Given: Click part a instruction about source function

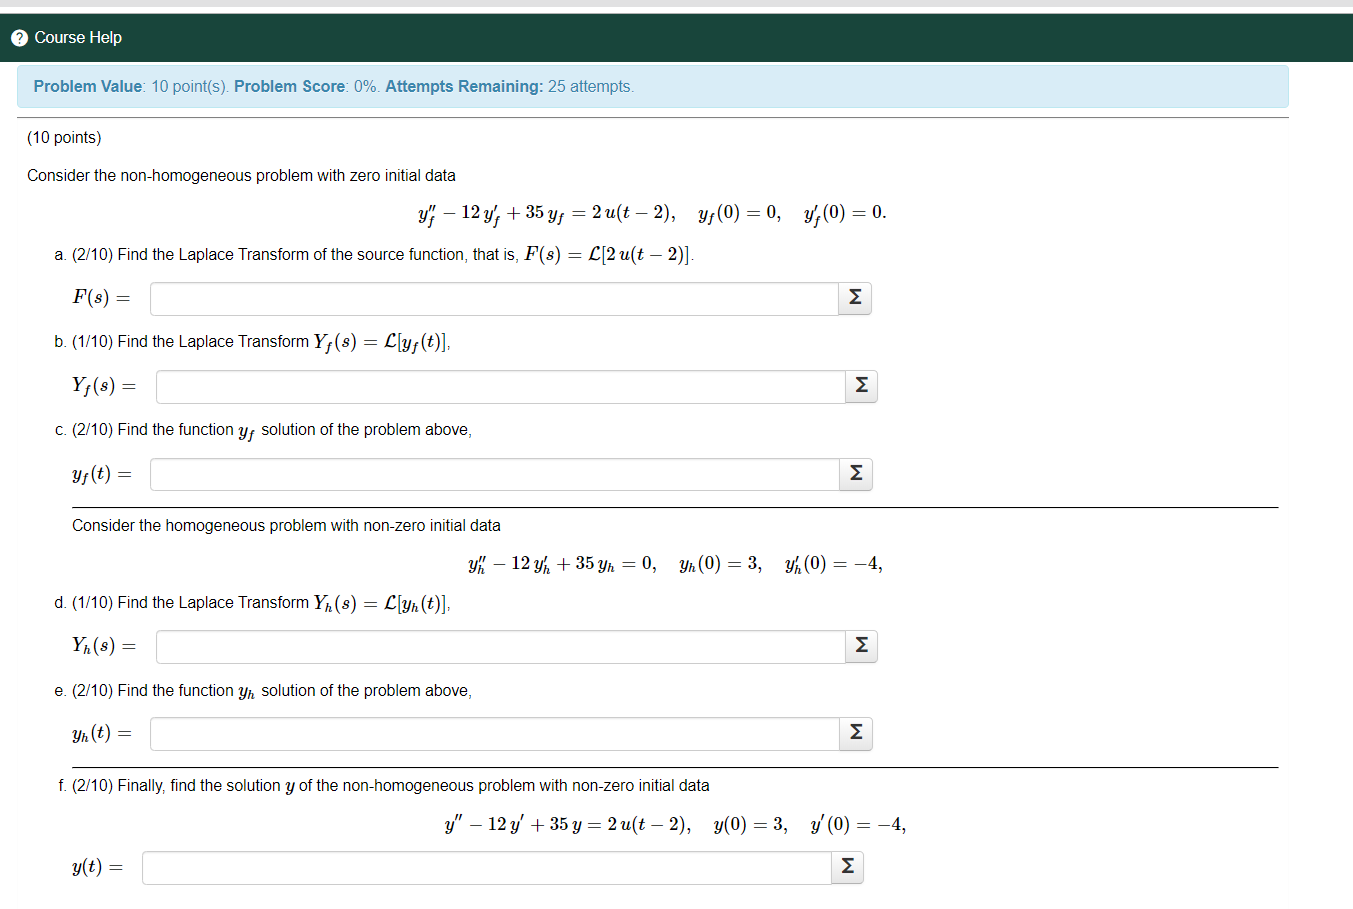Looking at the screenshot, I should [x=374, y=255].
